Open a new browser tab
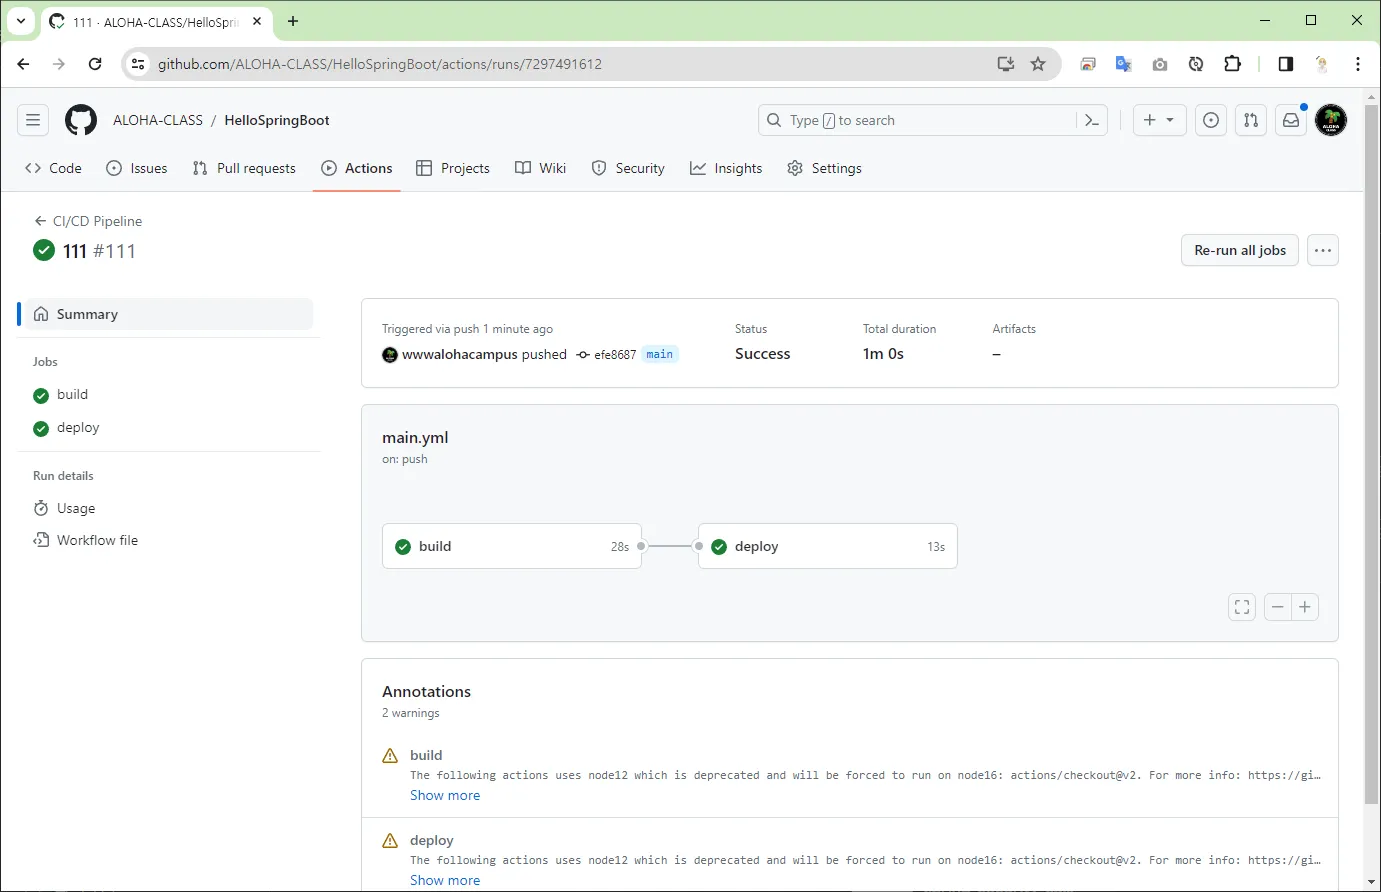This screenshot has width=1381, height=892. 293,21
